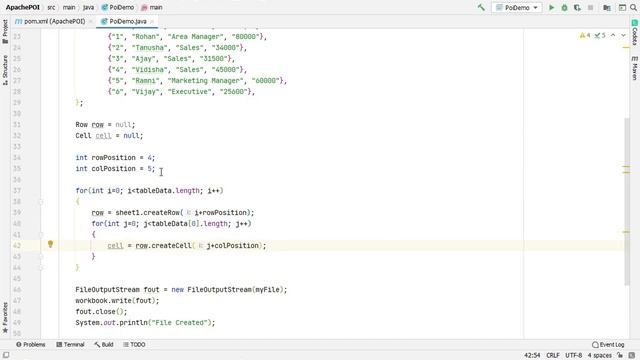Click the createCell method call
Screen dimensions: 640x360
click(x=171, y=246)
